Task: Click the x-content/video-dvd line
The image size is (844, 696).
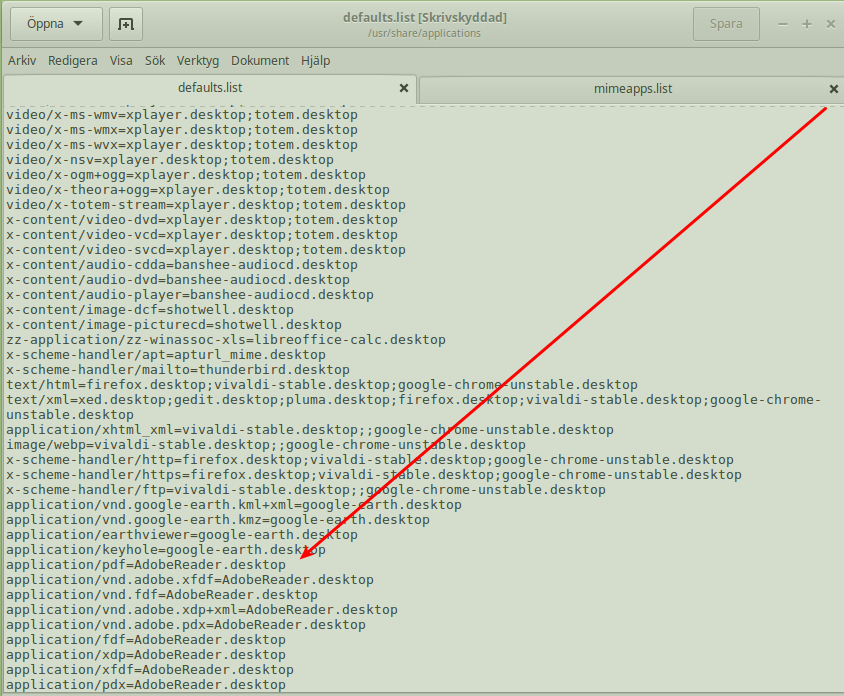Action: tap(202, 220)
